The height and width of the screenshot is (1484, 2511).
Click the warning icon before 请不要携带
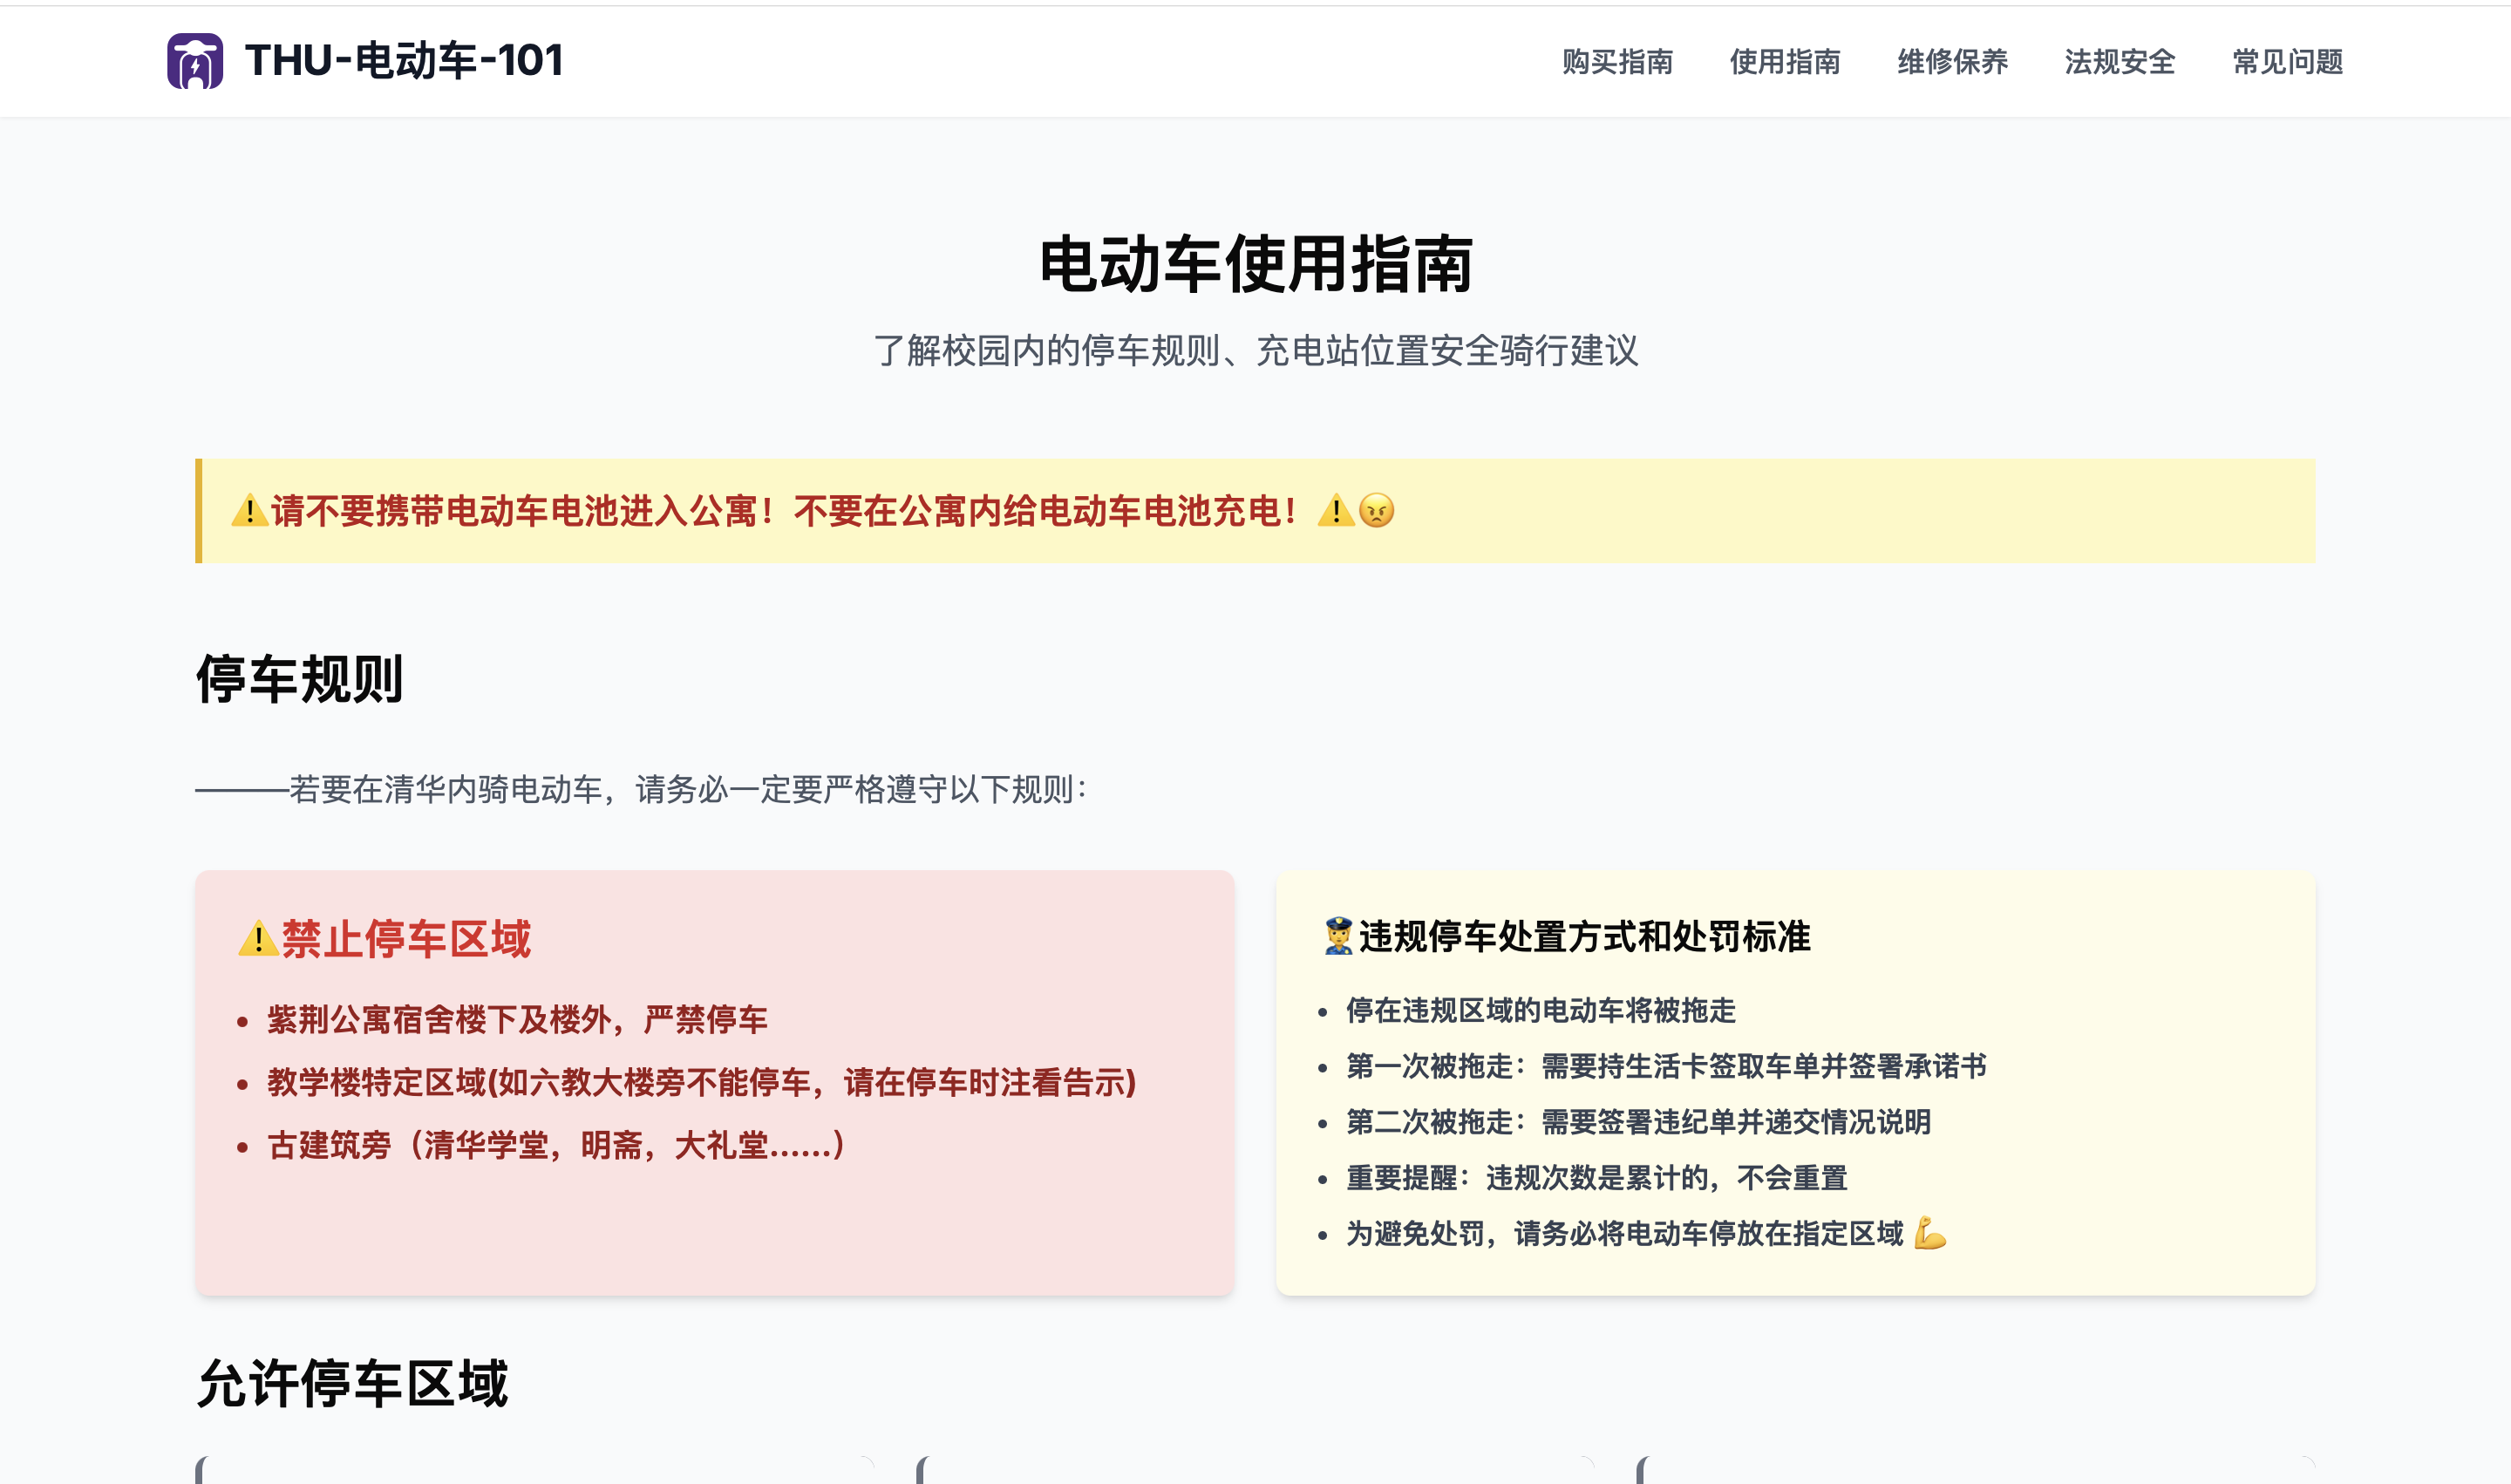pyautogui.click(x=249, y=511)
